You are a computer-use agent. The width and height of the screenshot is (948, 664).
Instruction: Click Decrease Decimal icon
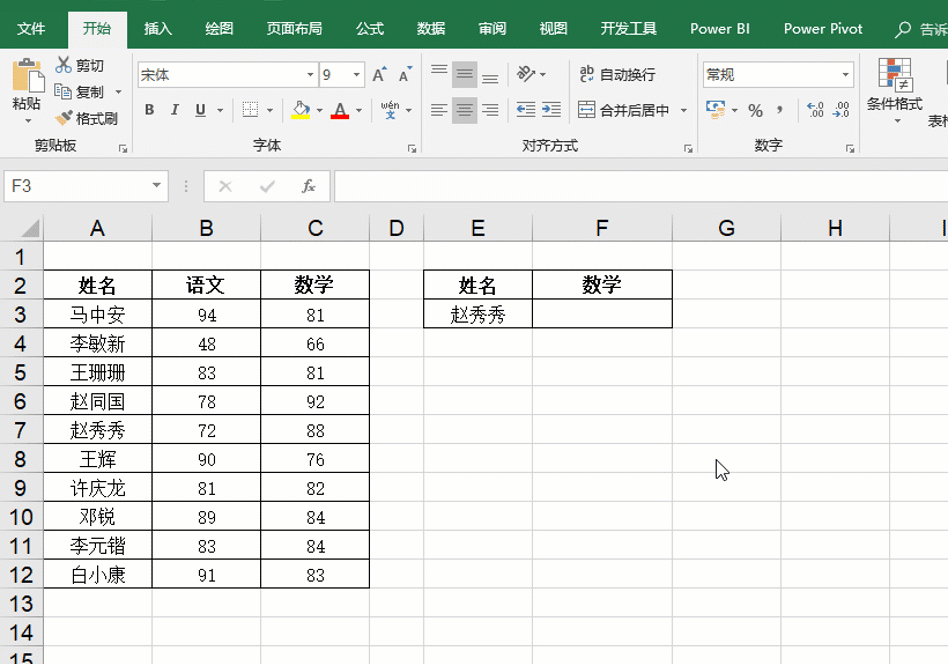[x=841, y=109]
